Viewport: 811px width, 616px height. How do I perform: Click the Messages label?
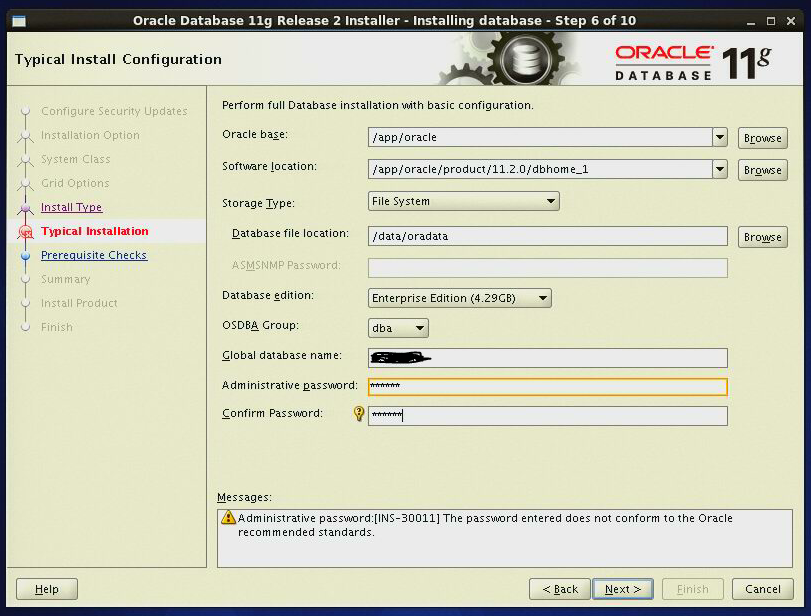(244, 498)
